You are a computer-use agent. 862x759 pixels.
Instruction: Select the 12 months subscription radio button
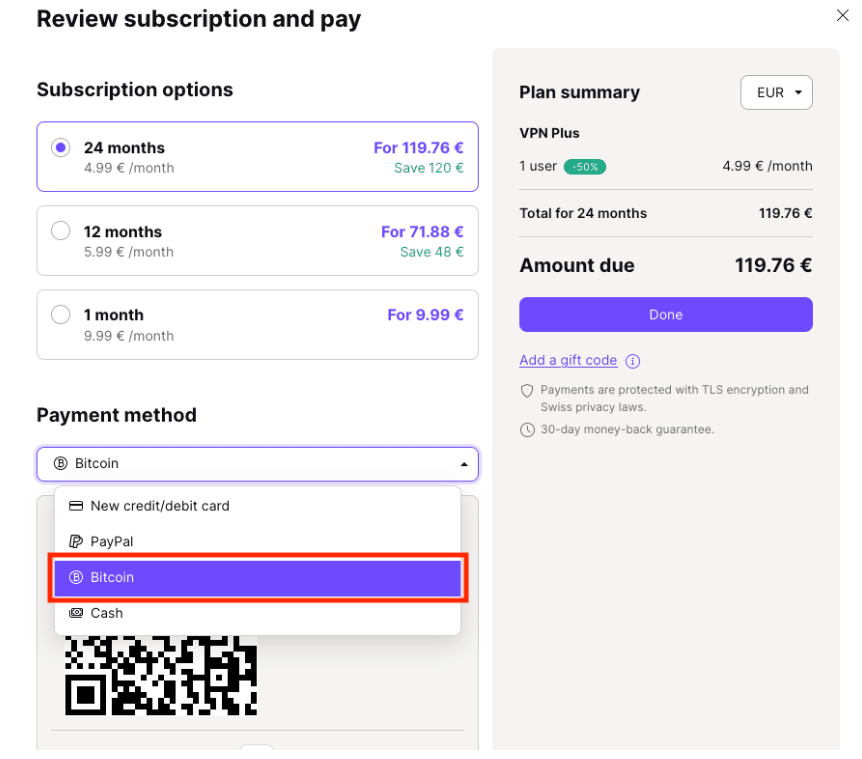point(60,230)
